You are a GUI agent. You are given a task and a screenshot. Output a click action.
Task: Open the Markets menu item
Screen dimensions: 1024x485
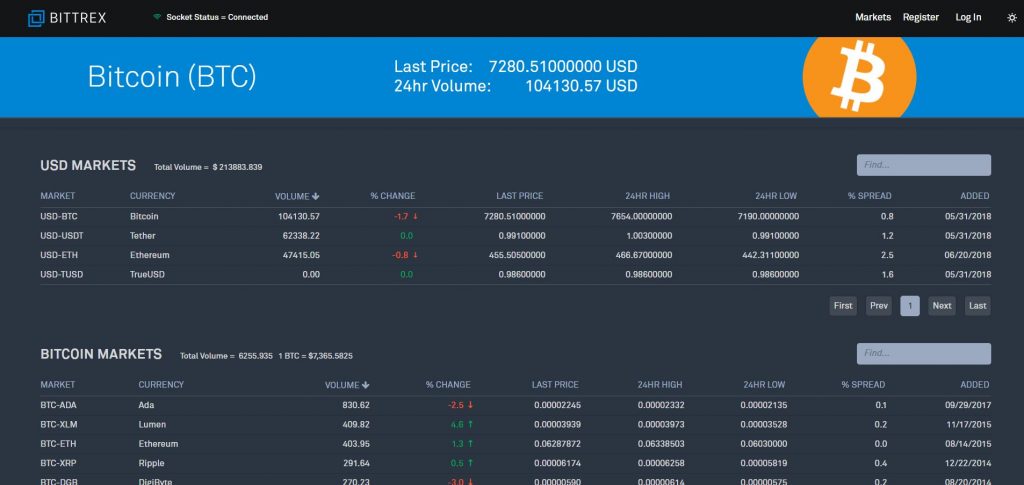pos(872,17)
